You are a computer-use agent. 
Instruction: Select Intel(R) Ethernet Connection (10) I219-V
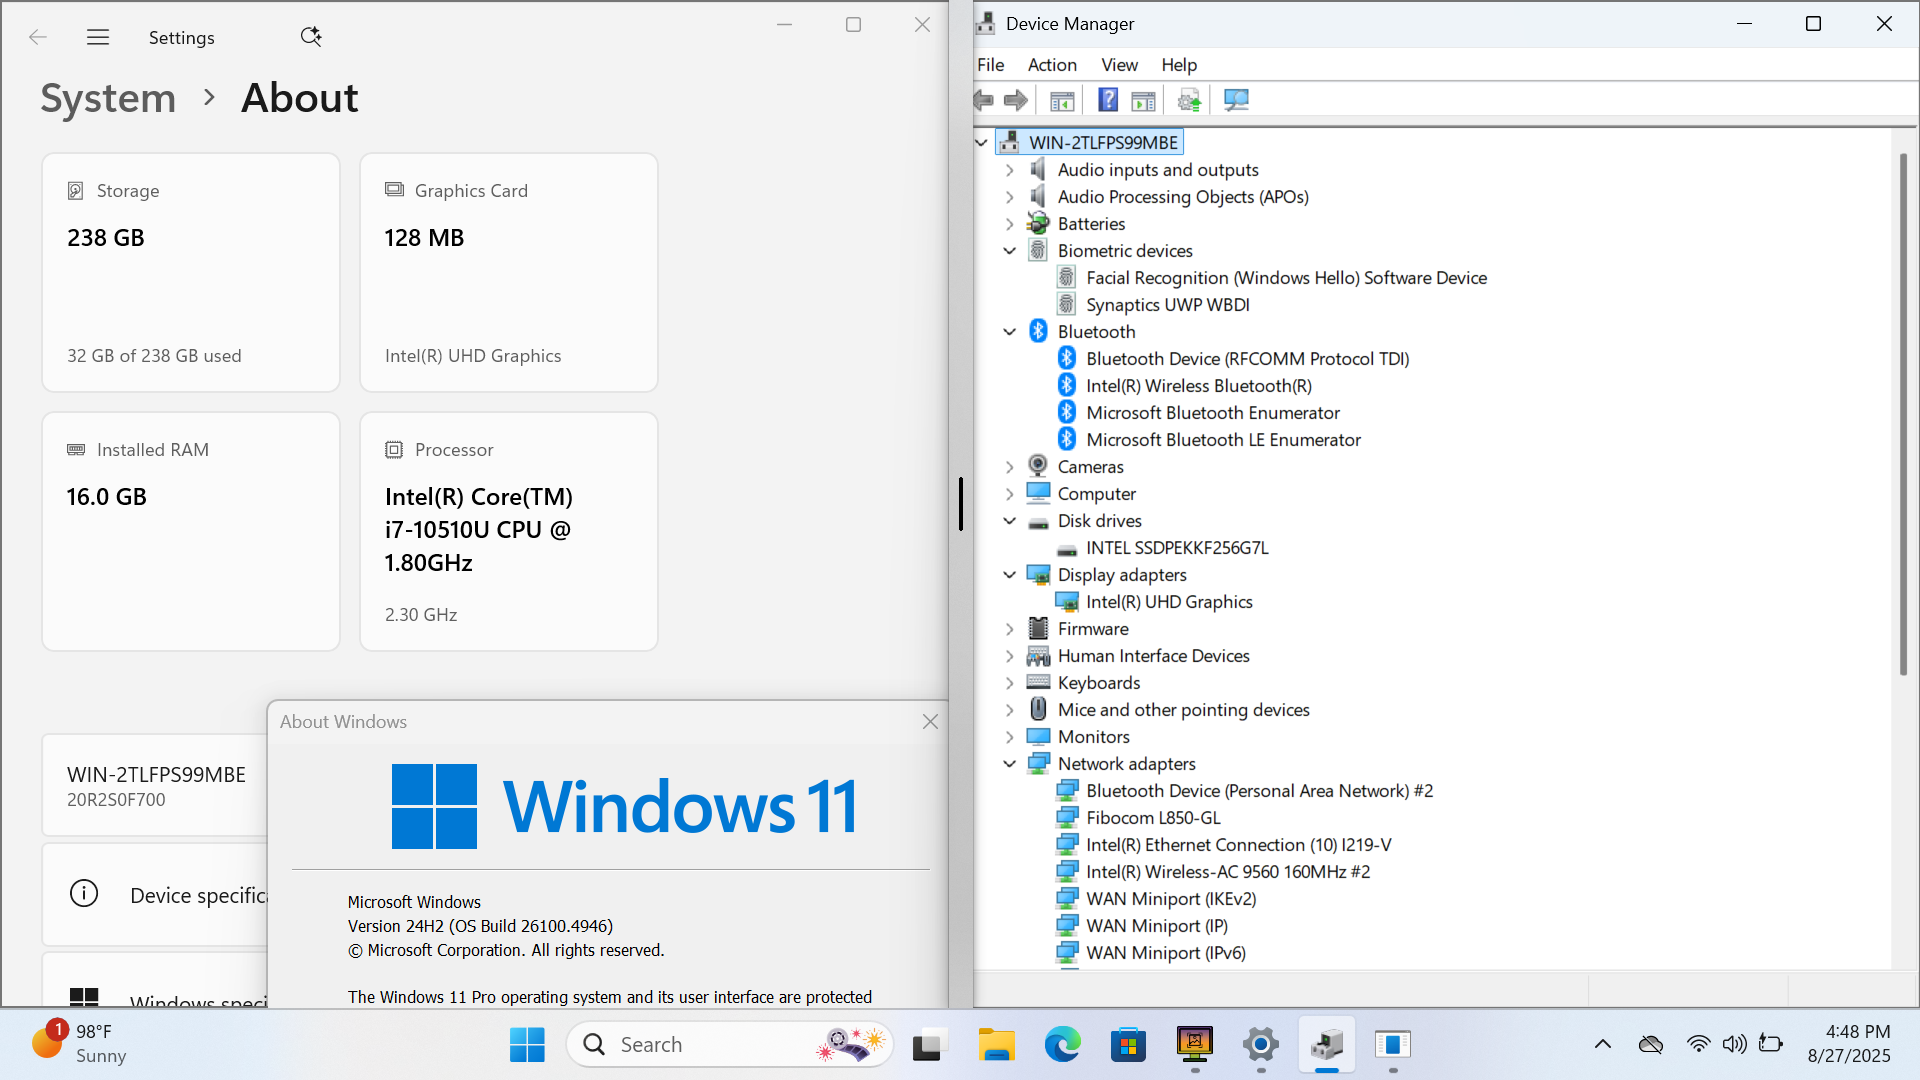(1238, 845)
